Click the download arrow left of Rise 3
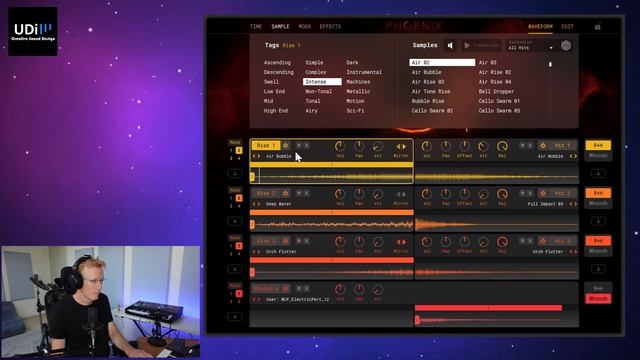 click(x=235, y=269)
